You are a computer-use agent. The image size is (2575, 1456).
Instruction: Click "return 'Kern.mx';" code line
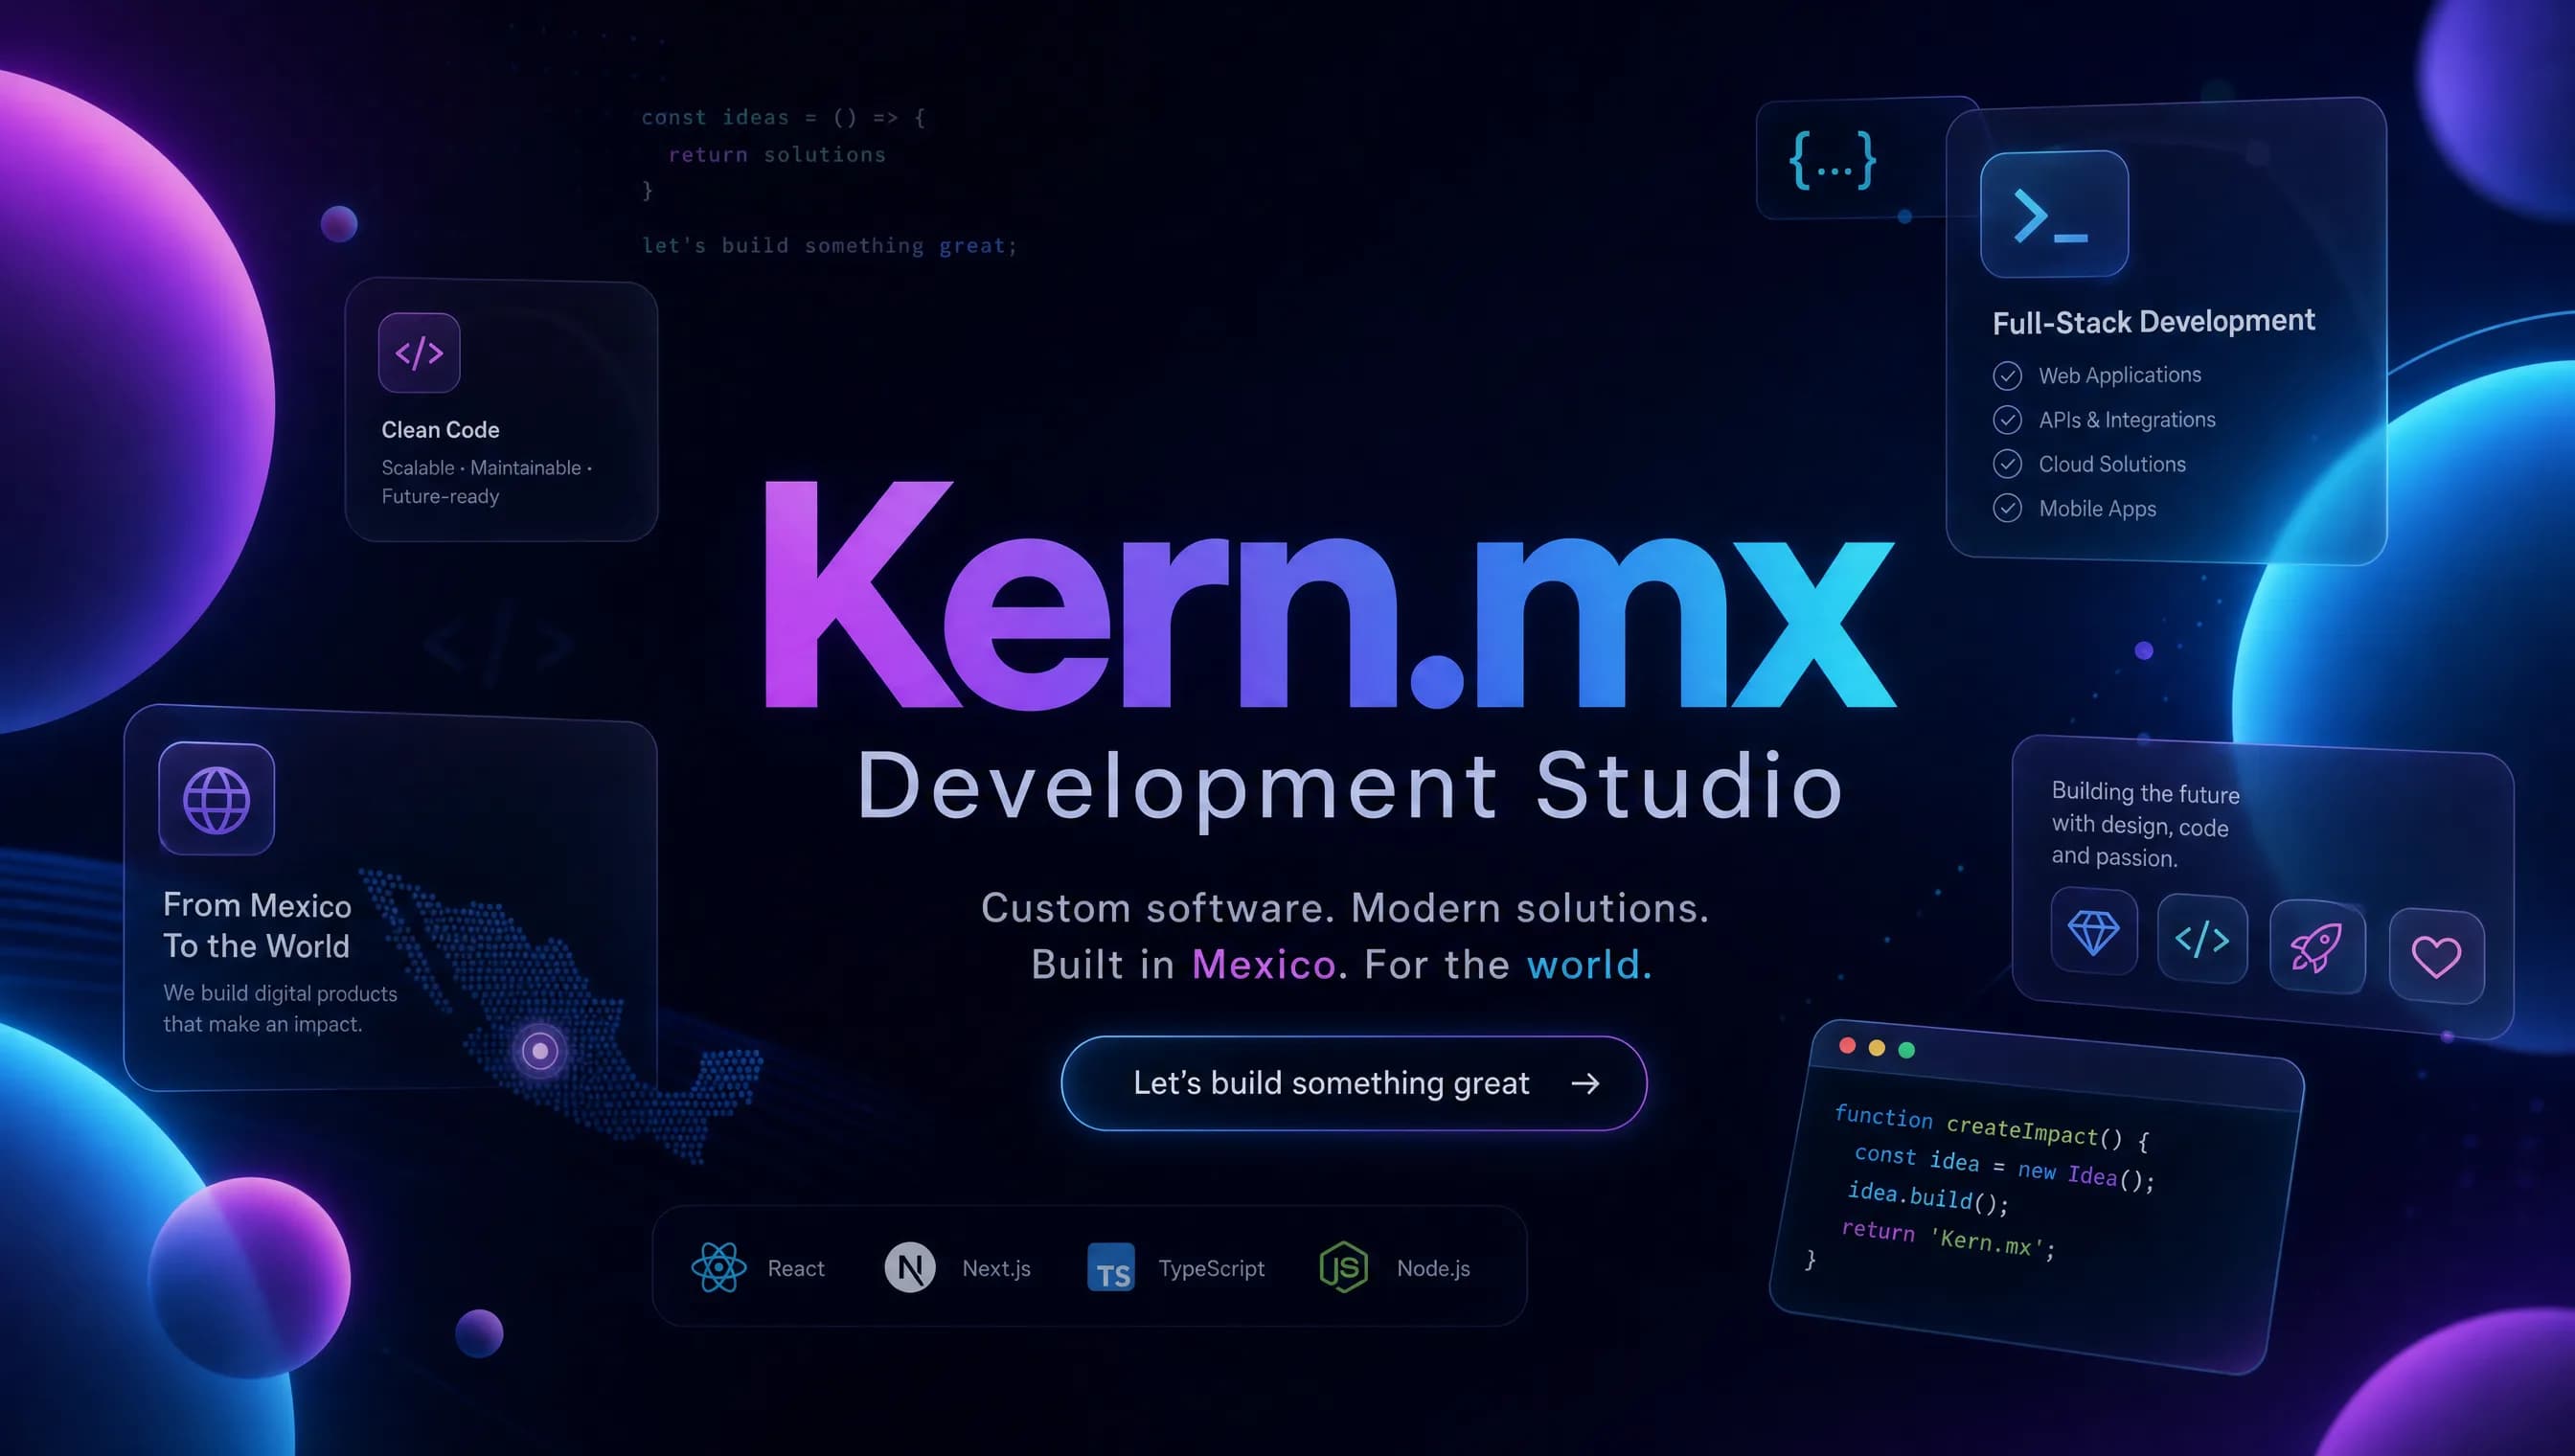tap(1948, 1238)
